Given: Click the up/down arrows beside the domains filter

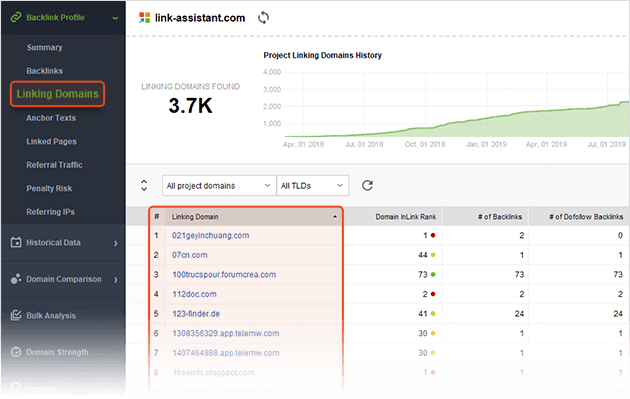Looking at the screenshot, I should pos(144,185).
